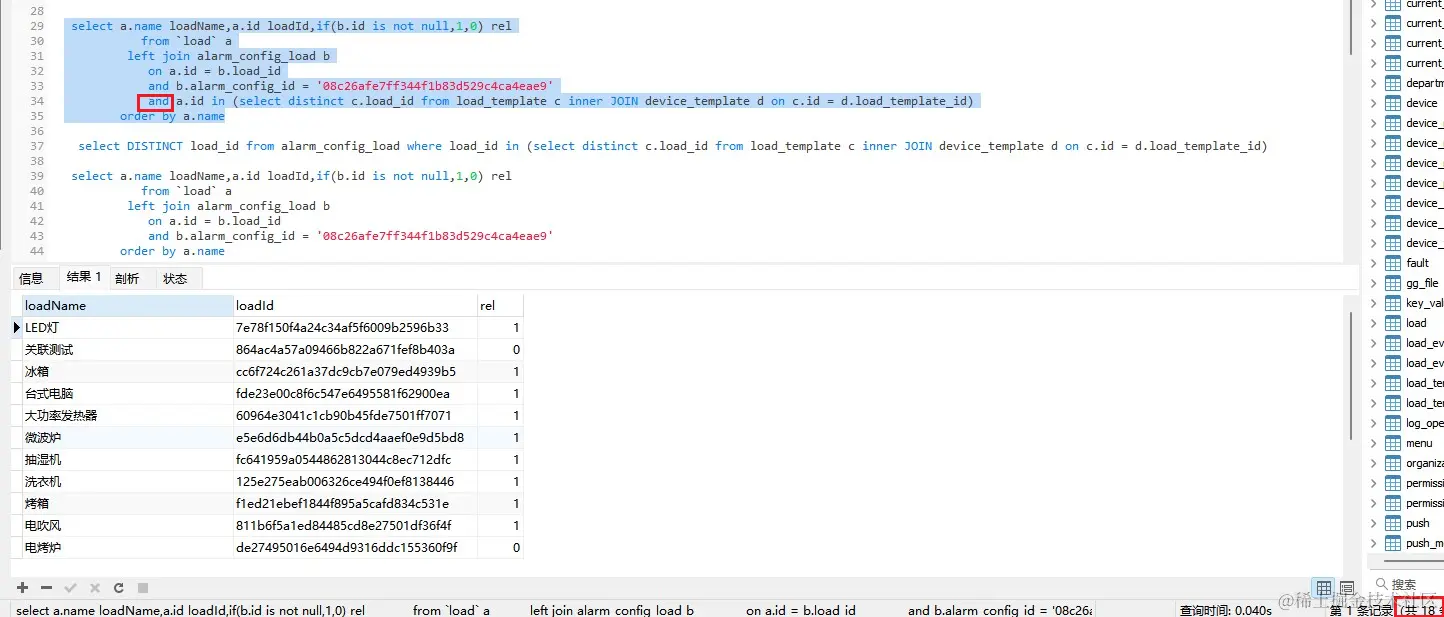Expand the organiza table node
1444x617 pixels.
[x=1373, y=463]
